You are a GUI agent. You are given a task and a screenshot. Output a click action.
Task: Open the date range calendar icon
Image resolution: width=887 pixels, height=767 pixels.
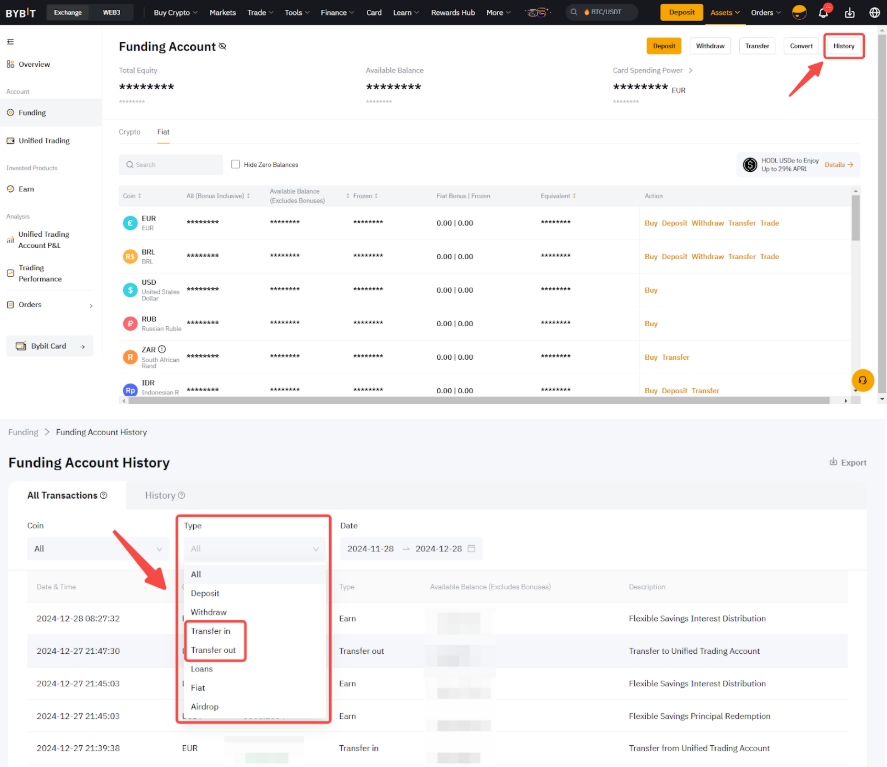[x=471, y=548]
